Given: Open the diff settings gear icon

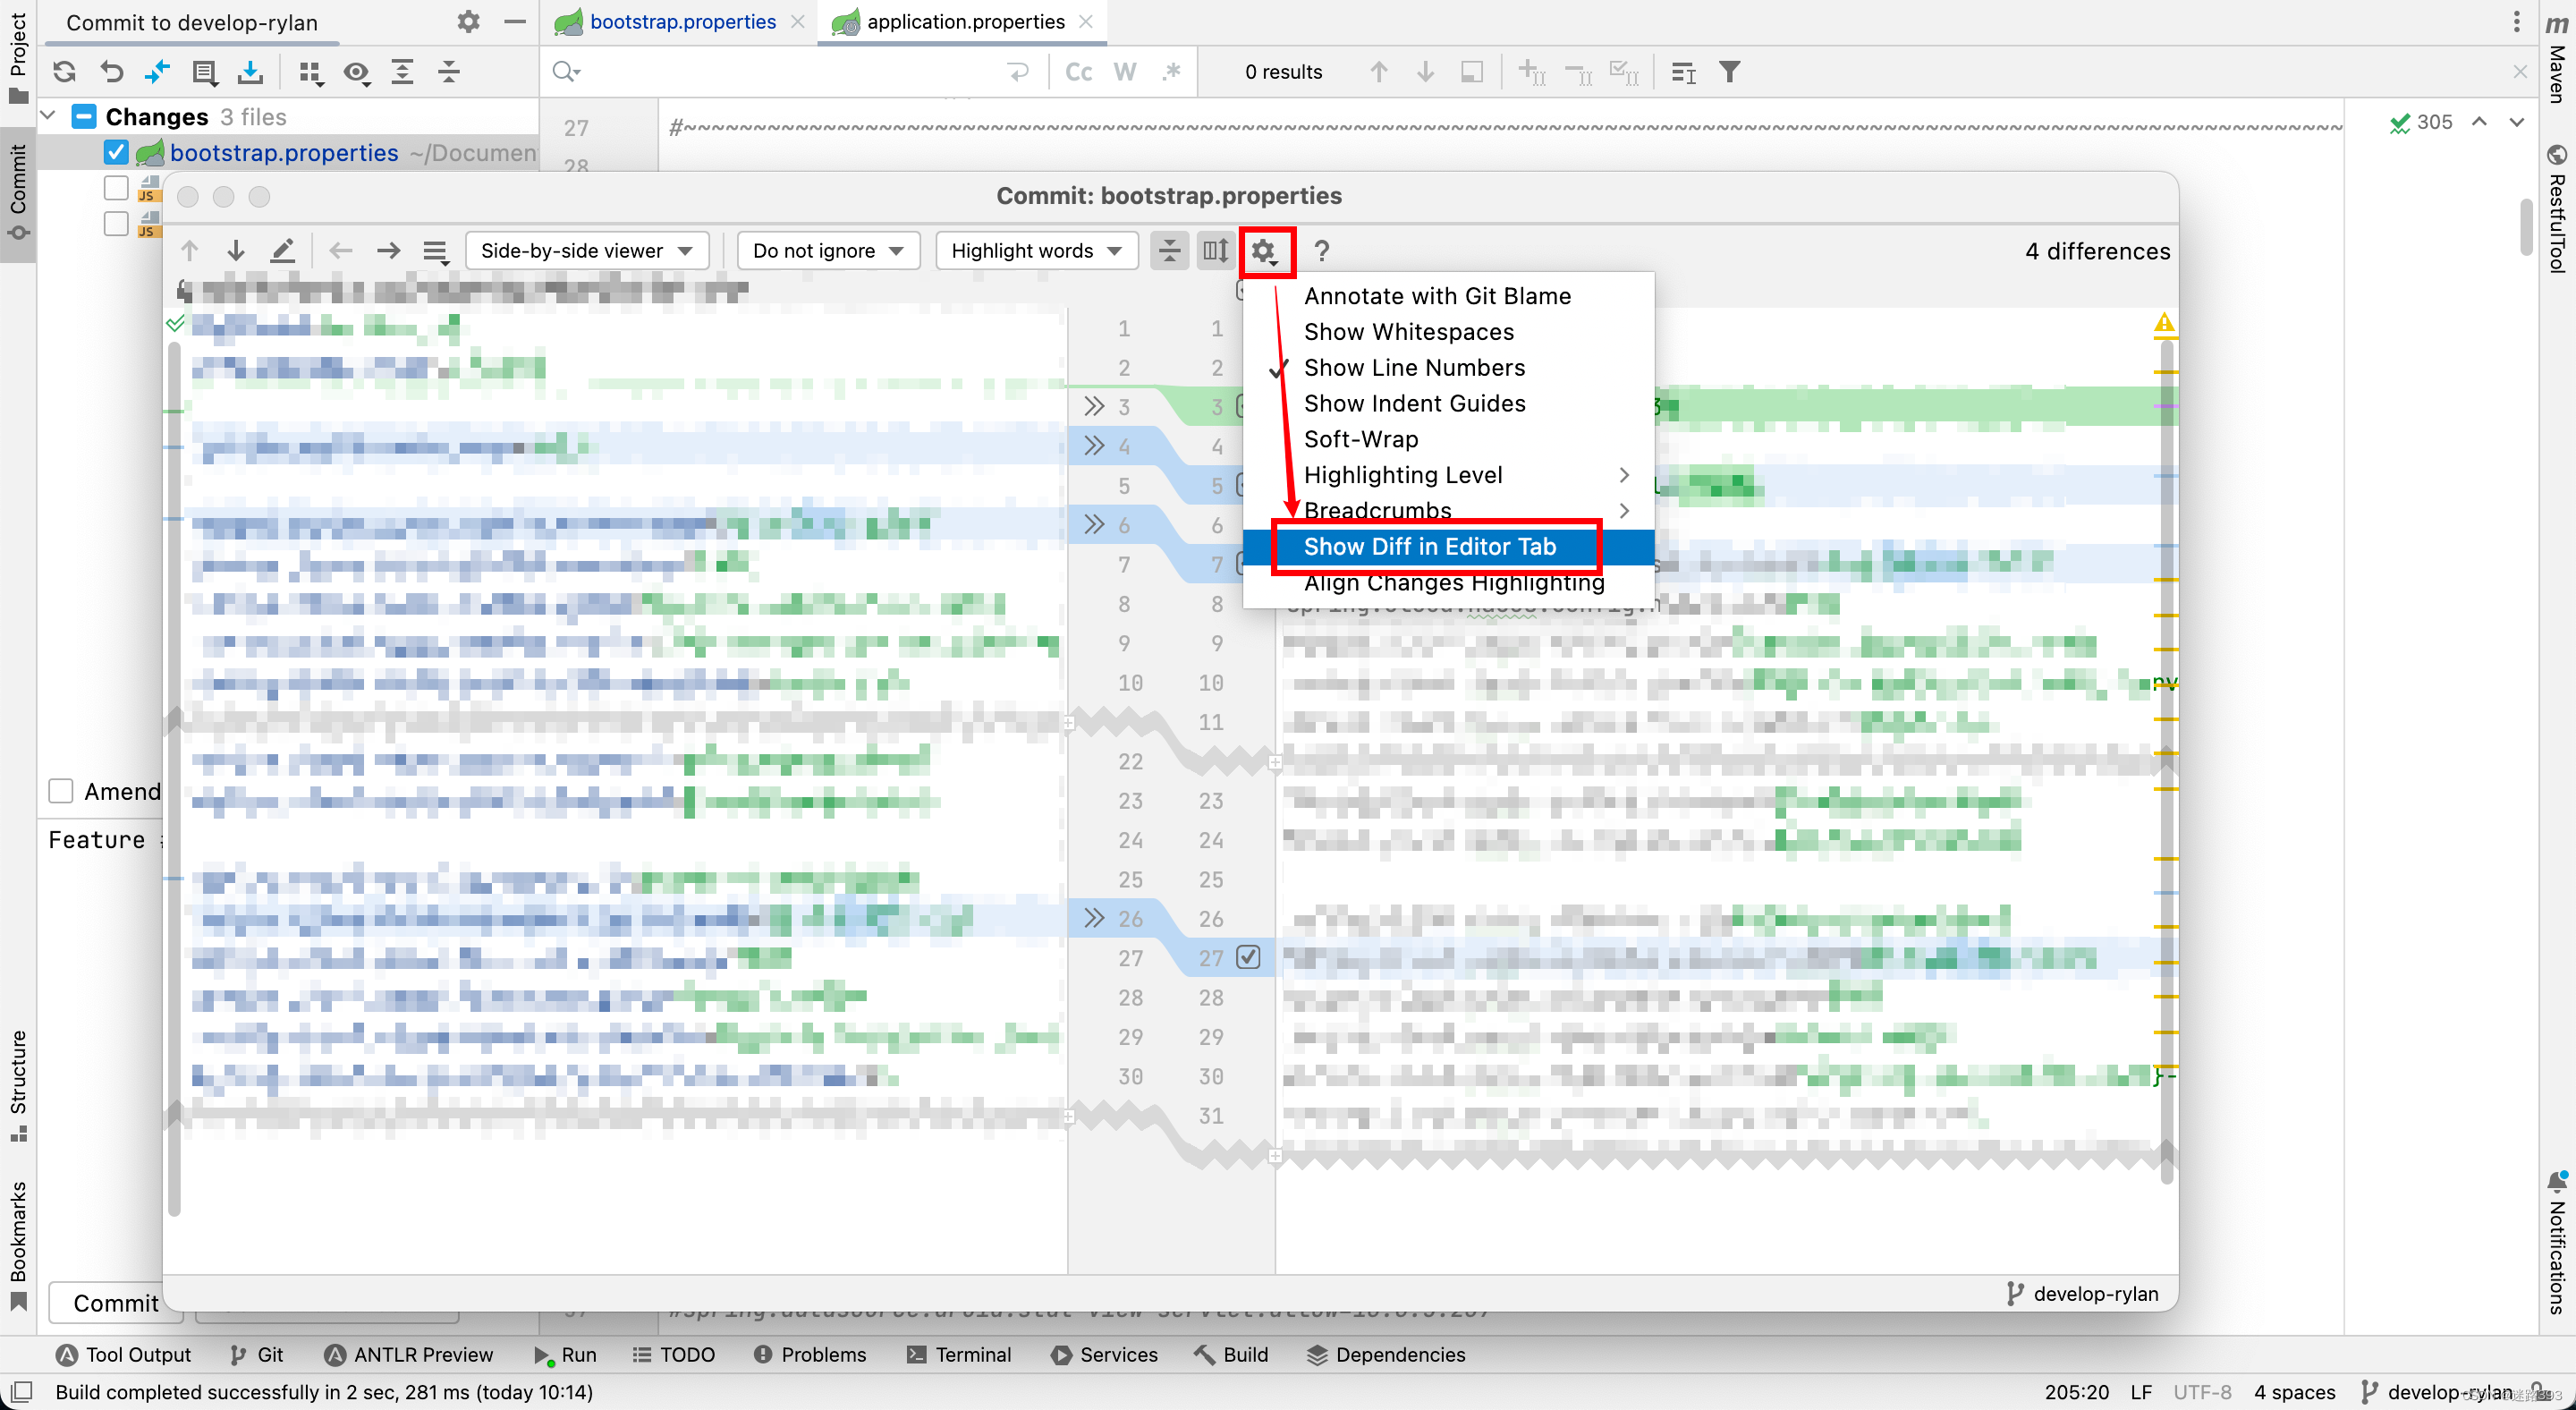Looking at the screenshot, I should pos(1265,251).
